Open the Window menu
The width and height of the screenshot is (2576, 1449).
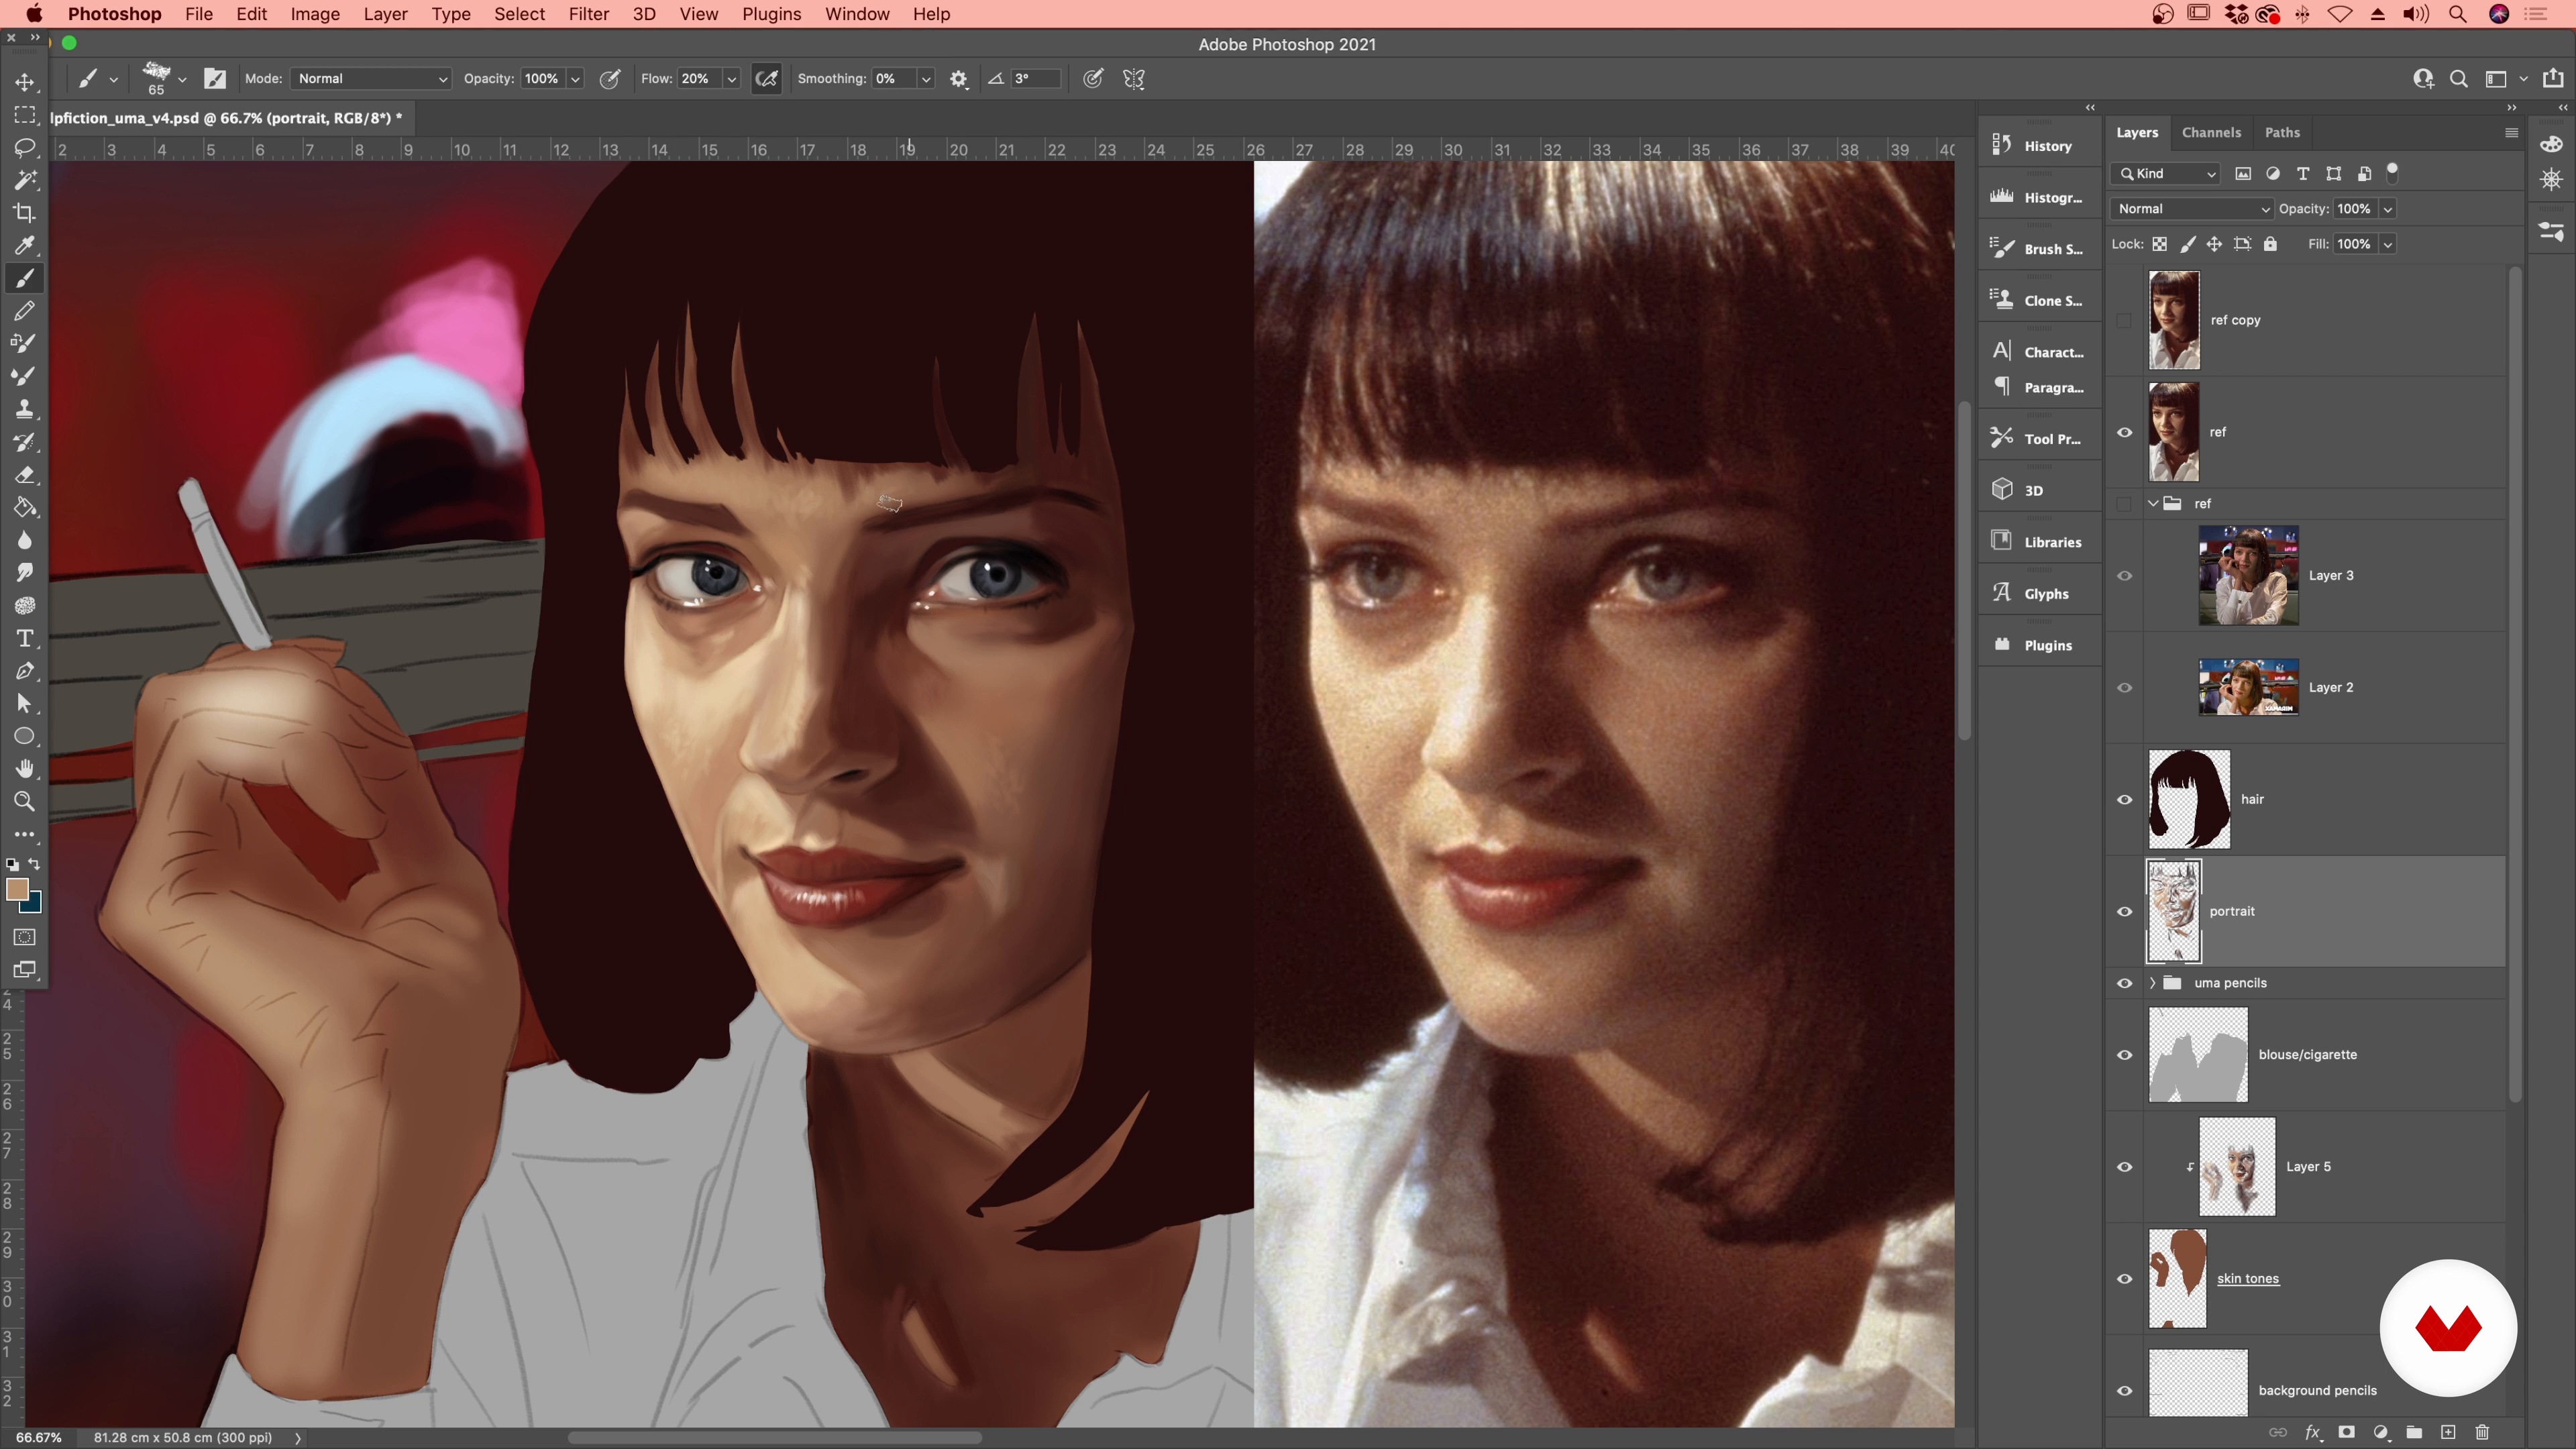tap(856, 14)
